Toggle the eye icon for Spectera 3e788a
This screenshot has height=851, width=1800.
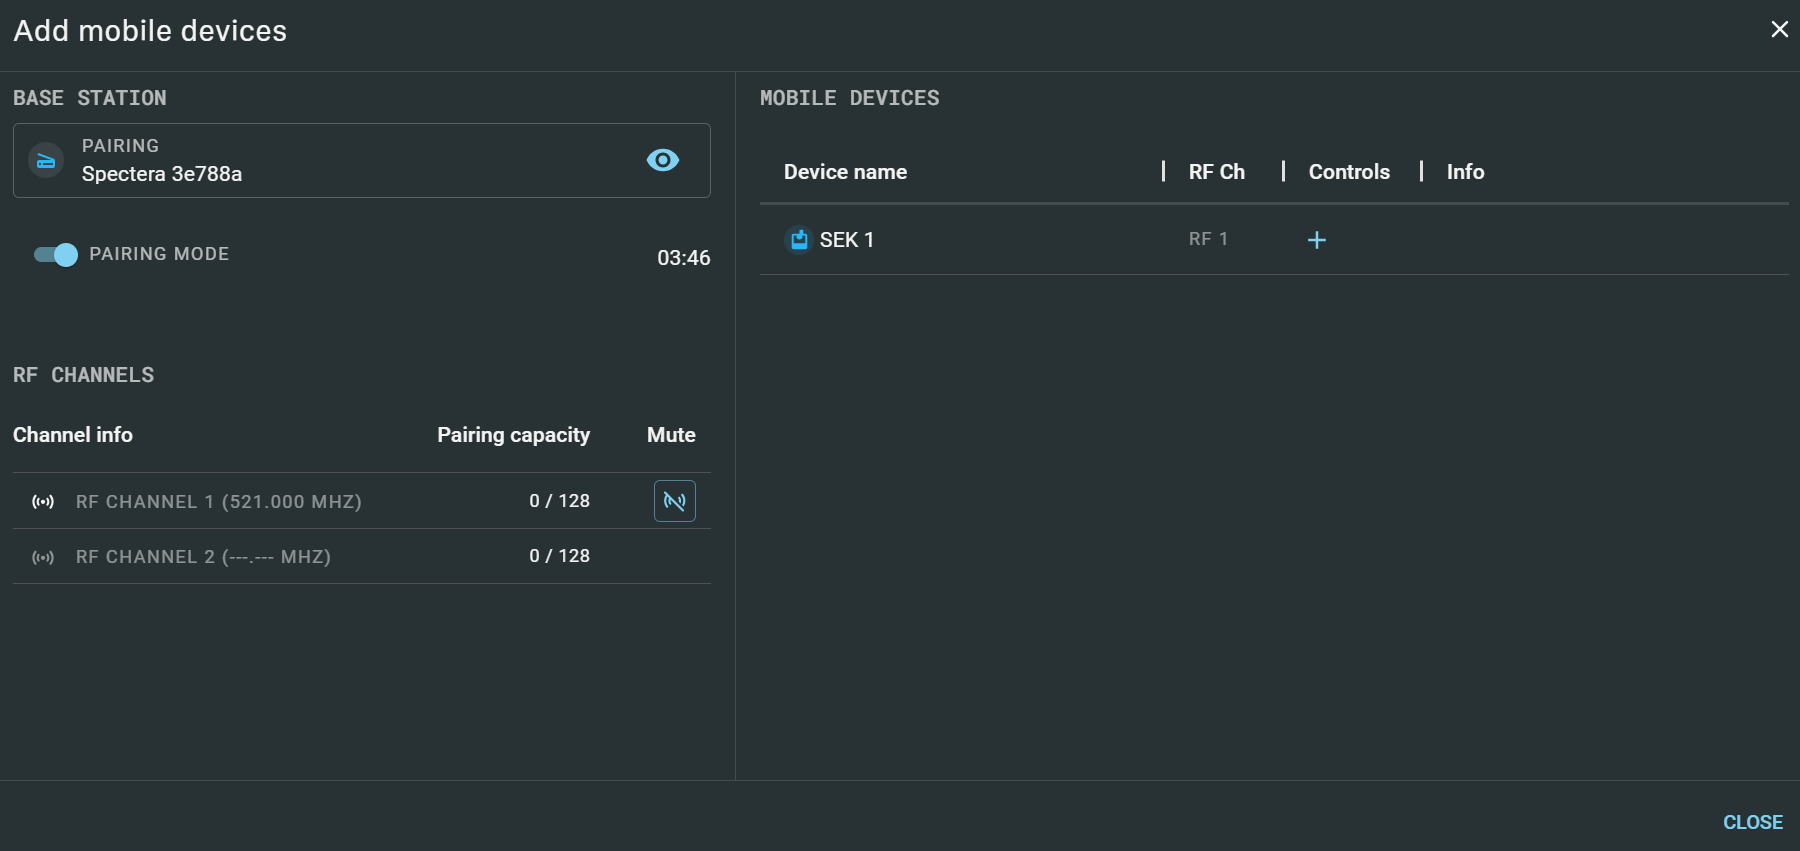662,160
